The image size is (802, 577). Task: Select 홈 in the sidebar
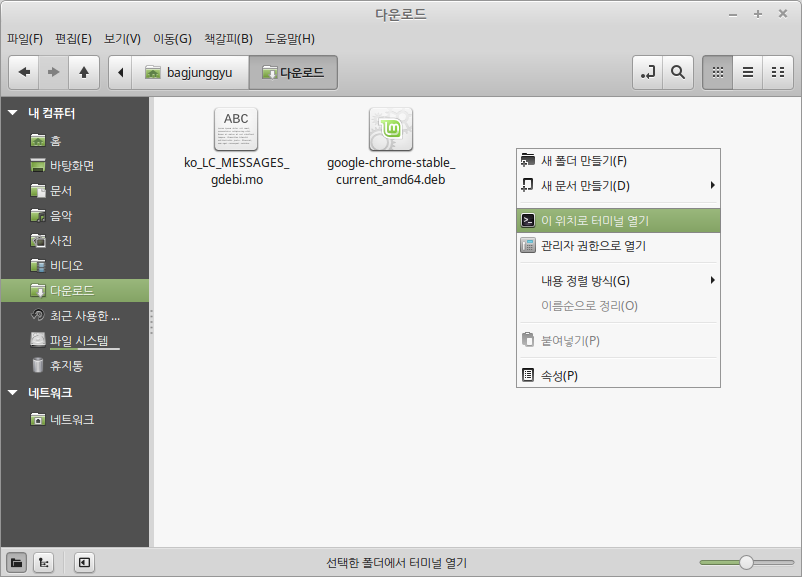pyautogui.click(x=75, y=140)
